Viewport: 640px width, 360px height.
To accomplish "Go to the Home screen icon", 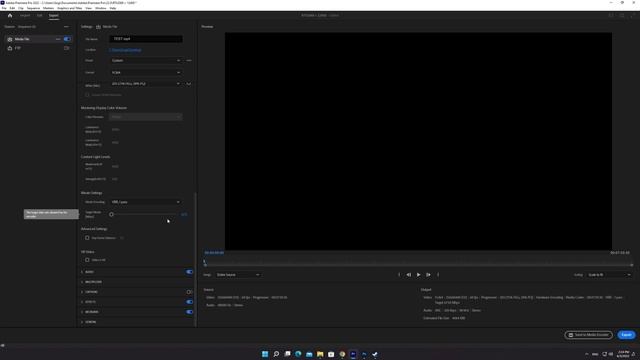I will [10, 16].
